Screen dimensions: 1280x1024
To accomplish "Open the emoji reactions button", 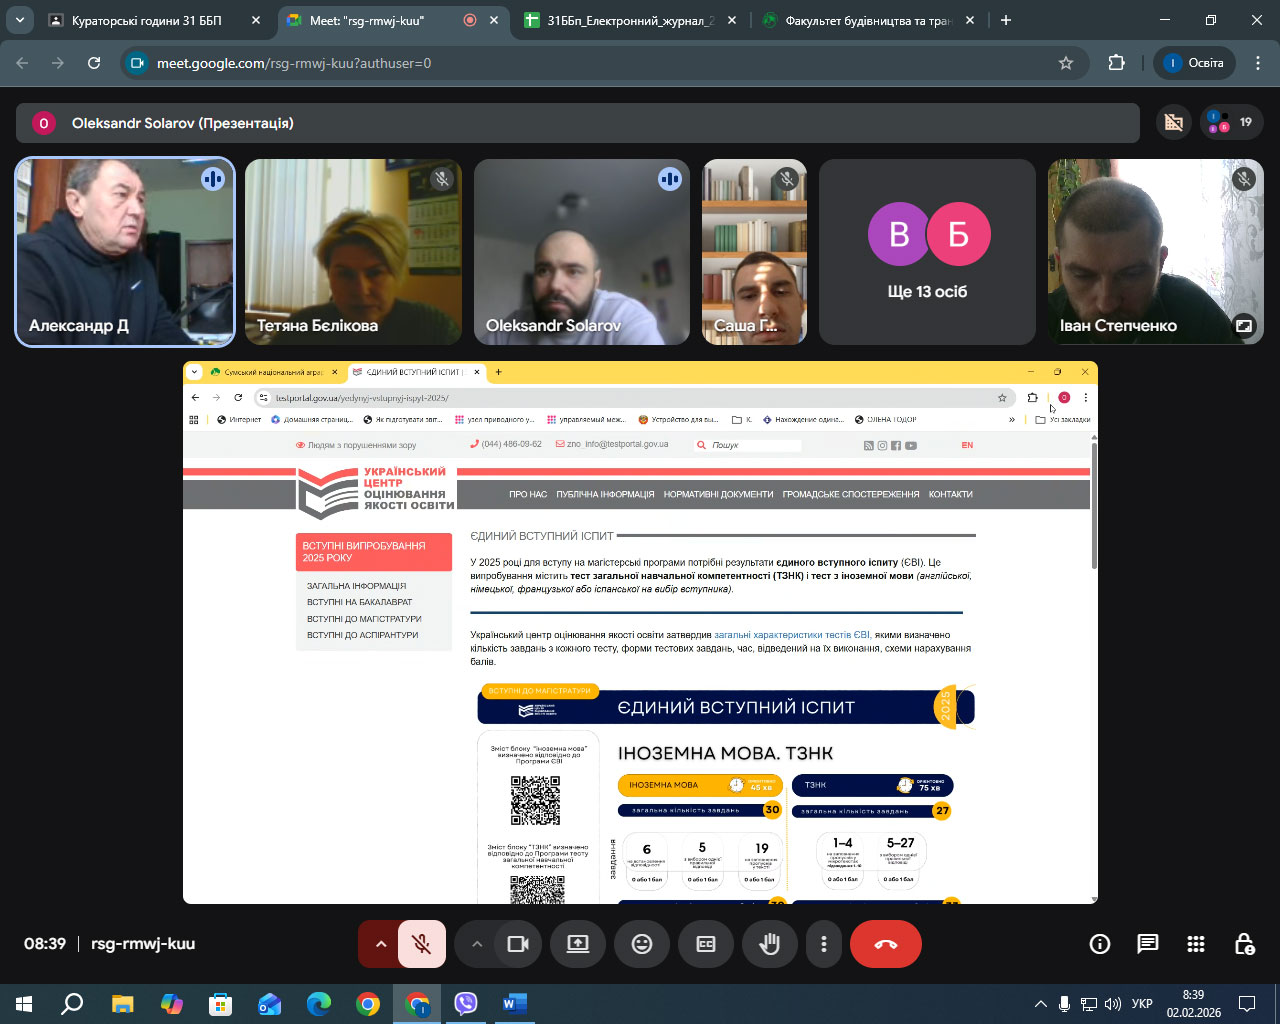I will [642, 944].
